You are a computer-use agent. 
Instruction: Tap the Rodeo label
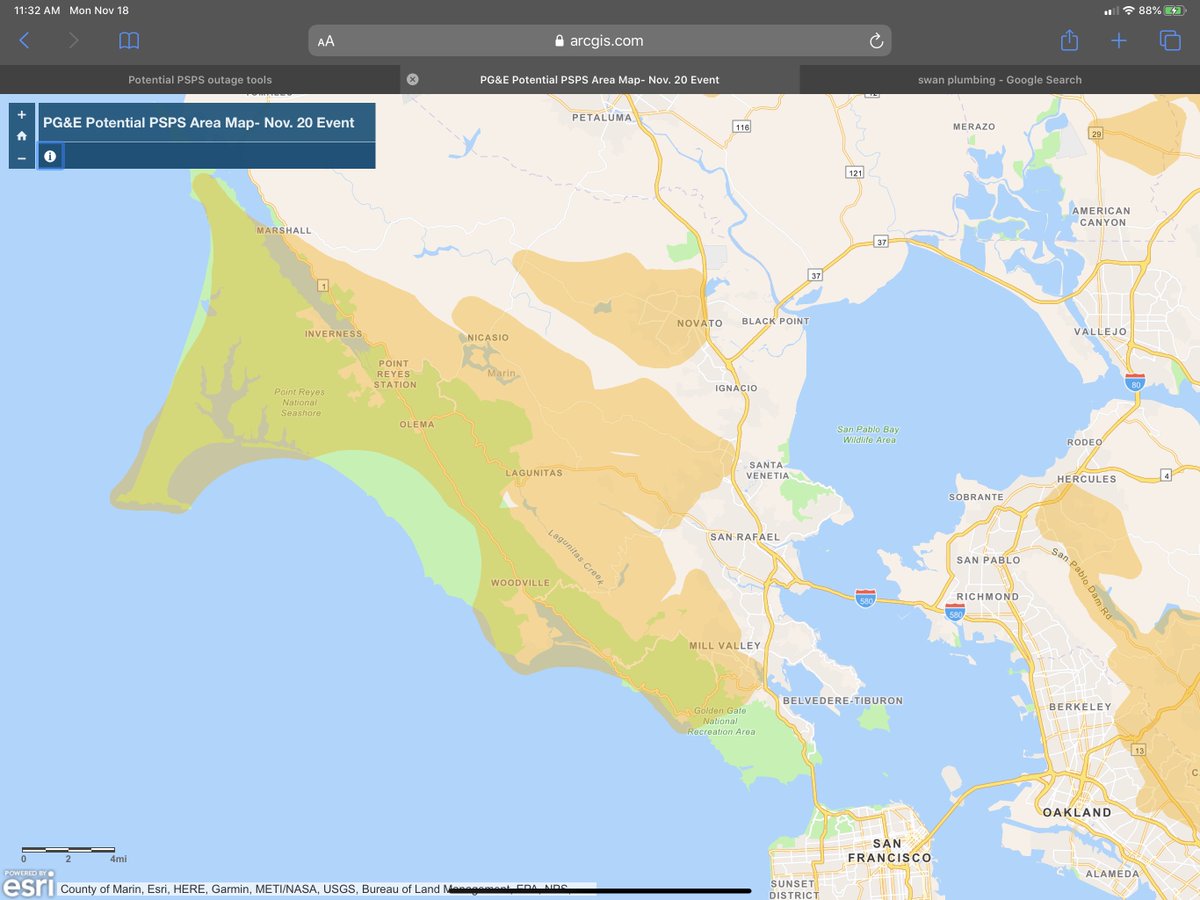coord(1085,442)
